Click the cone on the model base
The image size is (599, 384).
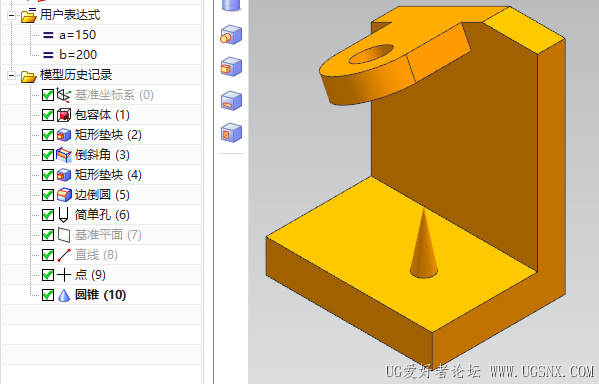pos(423,245)
